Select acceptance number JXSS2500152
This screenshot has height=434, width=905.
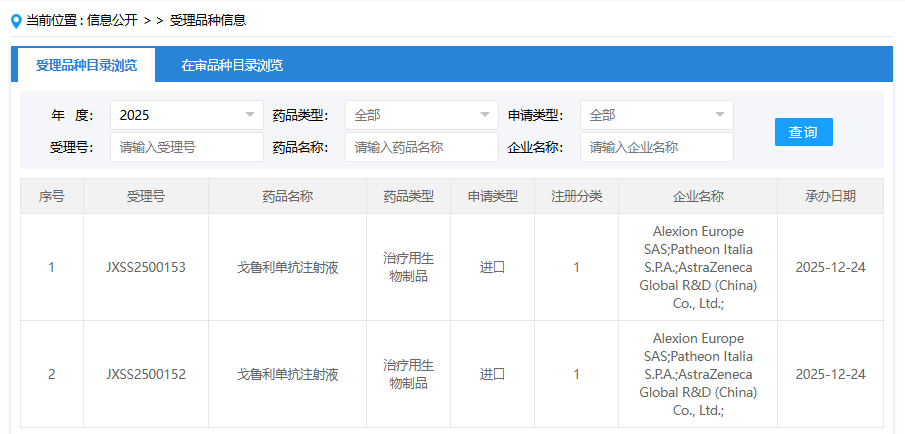point(146,374)
